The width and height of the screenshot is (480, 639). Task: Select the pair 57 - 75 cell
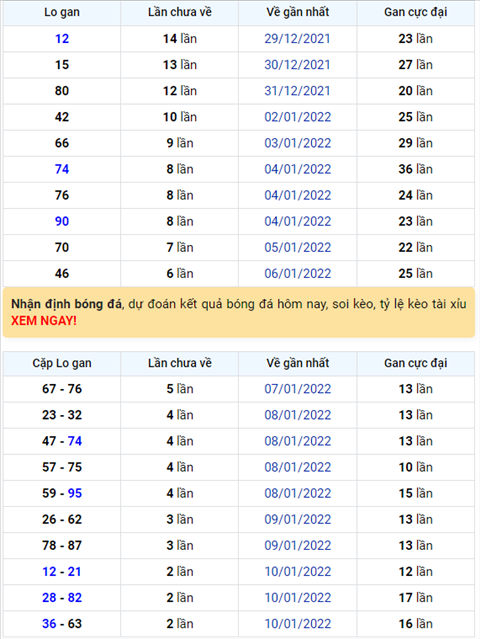click(x=62, y=467)
